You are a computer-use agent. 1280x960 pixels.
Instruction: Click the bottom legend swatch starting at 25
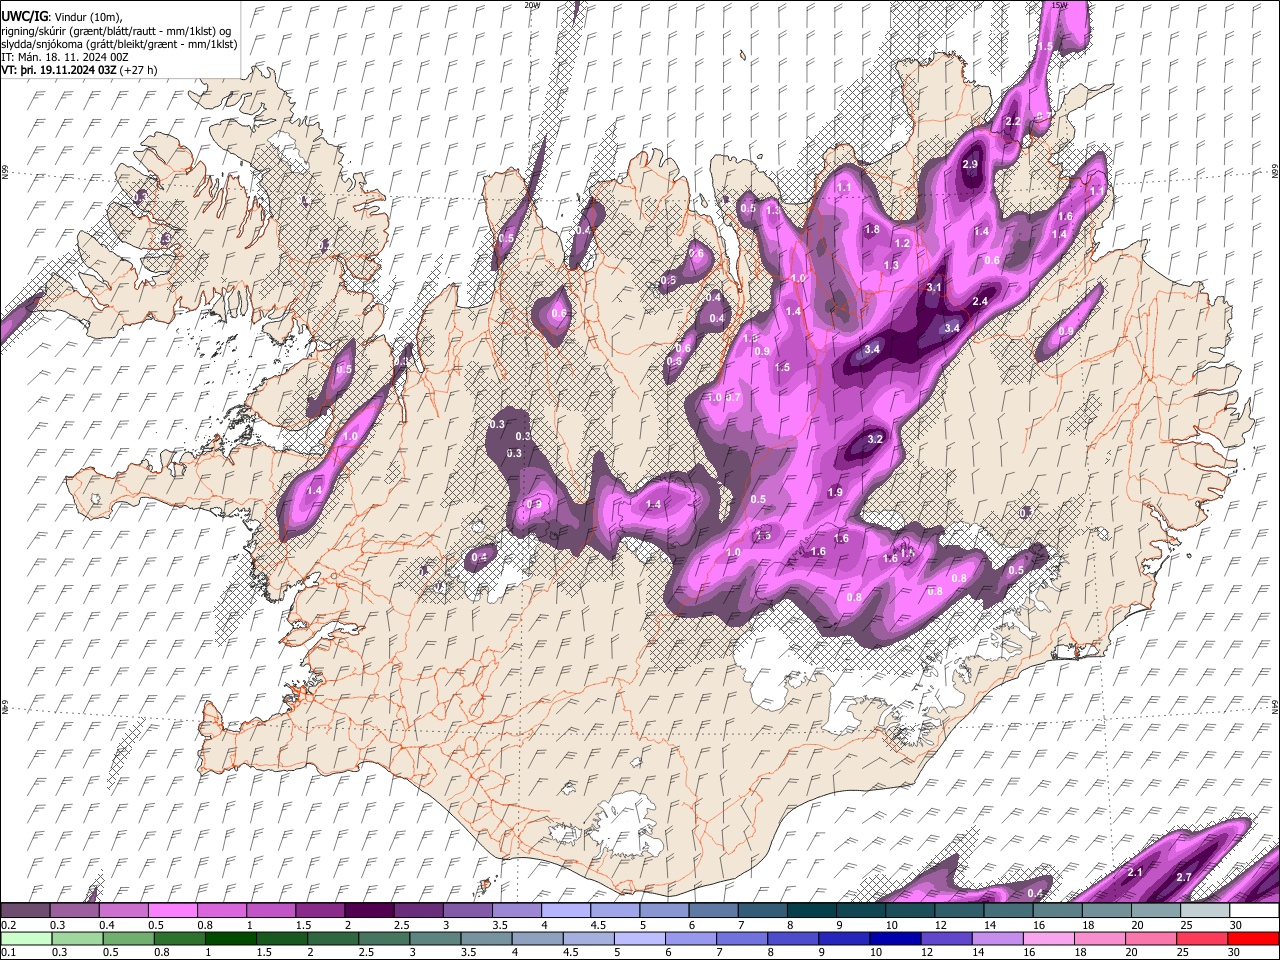pyautogui.click(x=1202, y=938)
